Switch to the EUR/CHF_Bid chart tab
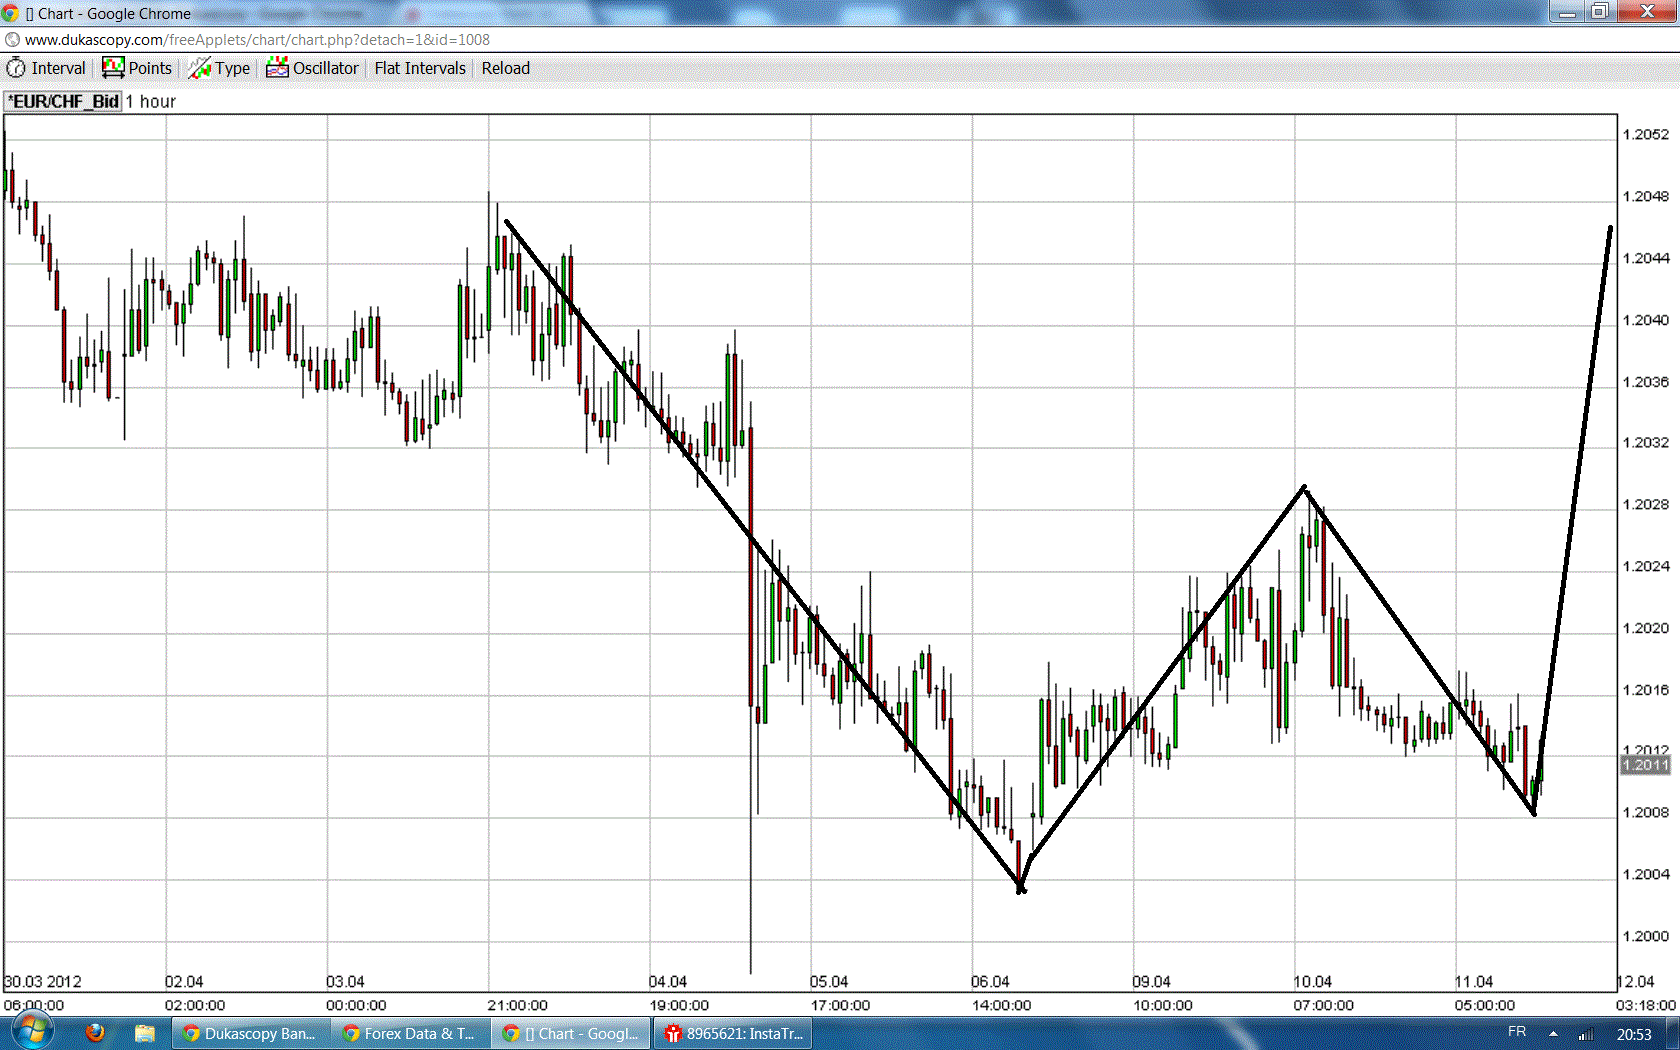The height and width of the screenshot is (1050, 1680). tap(62, 100)
